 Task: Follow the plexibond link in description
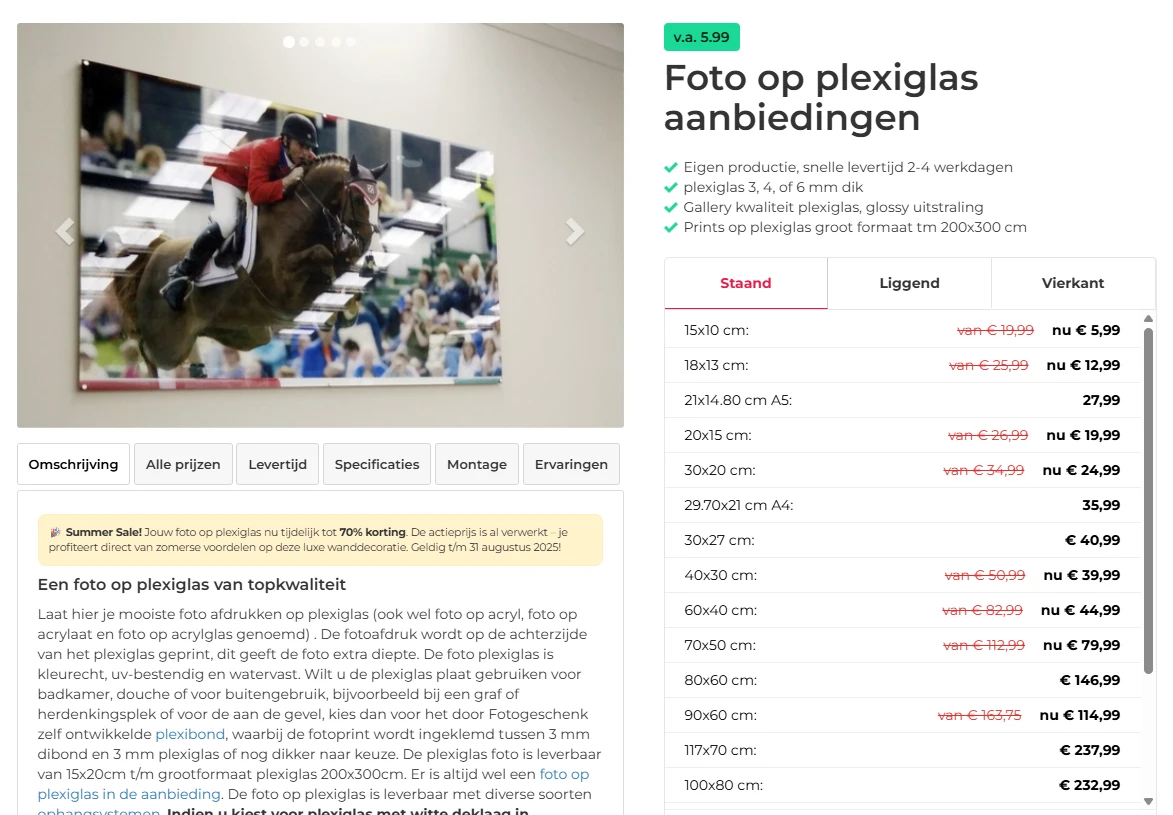[190, 734]
